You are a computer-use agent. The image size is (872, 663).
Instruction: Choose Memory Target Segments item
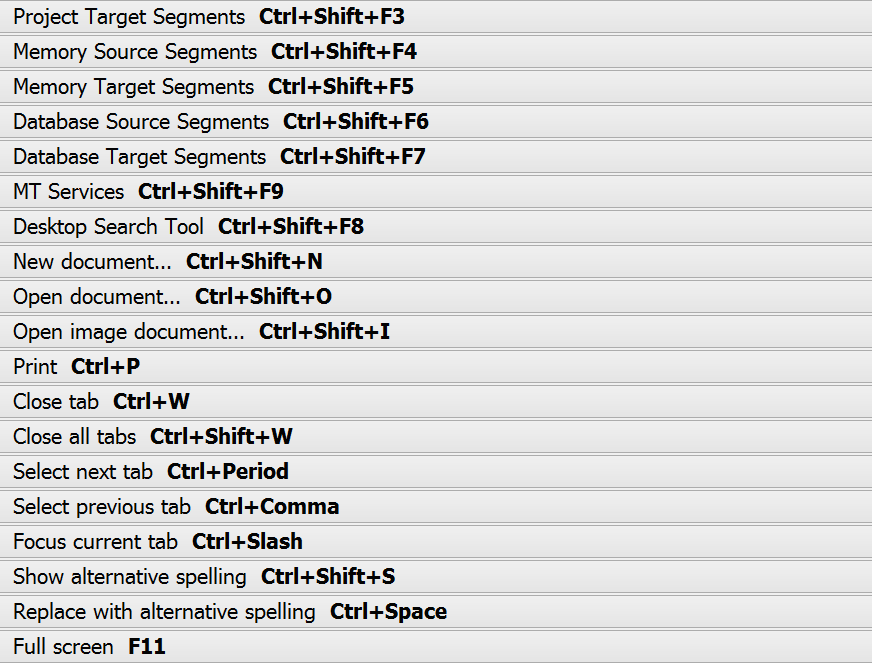coord(134,87)
